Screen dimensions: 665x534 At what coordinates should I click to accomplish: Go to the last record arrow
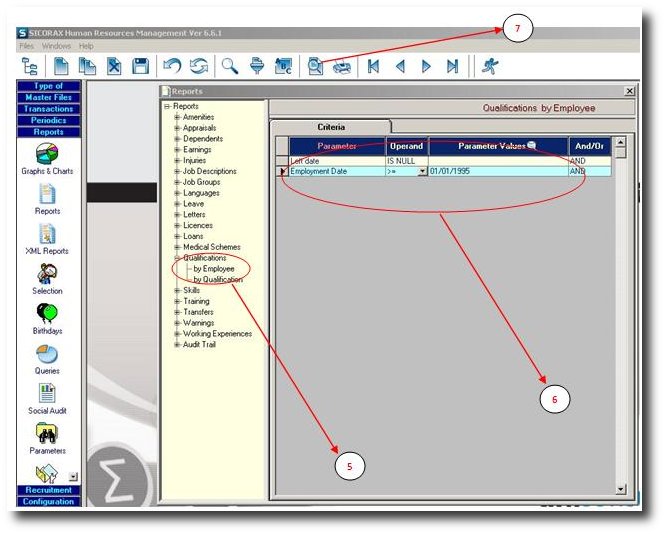(x=452, y=66)
